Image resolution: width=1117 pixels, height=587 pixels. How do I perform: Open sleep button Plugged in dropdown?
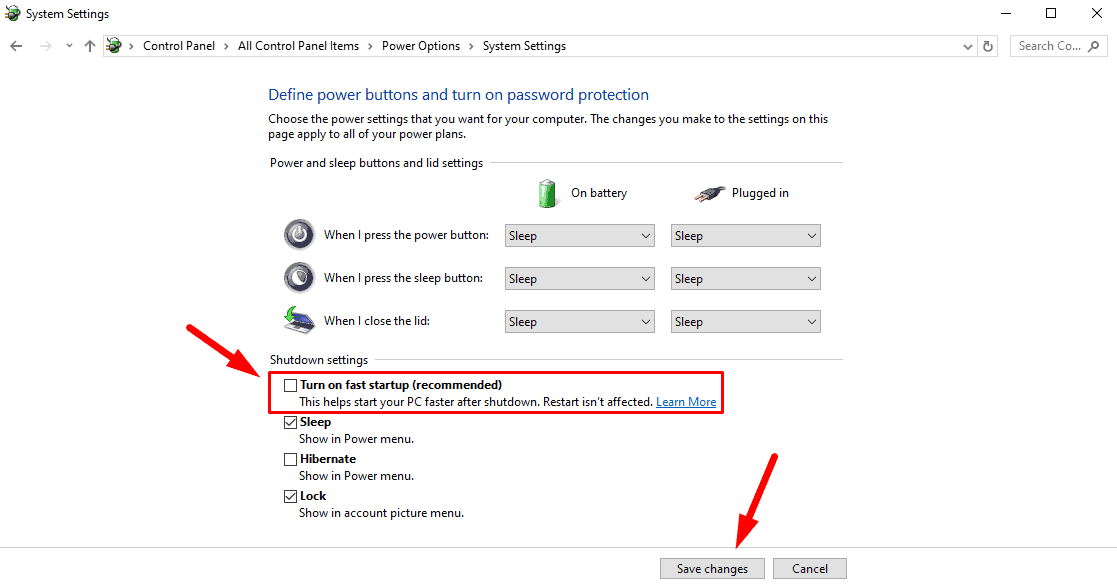(746, 279)
